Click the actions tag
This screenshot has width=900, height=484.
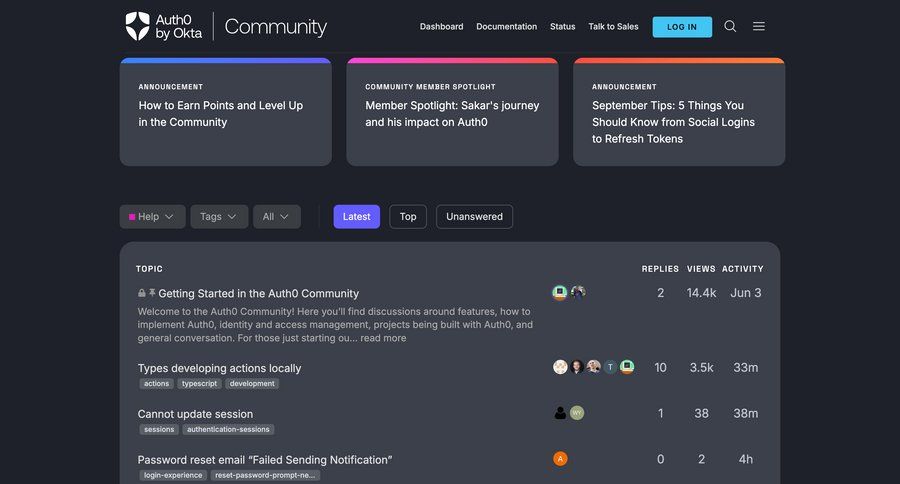[156, 384]
